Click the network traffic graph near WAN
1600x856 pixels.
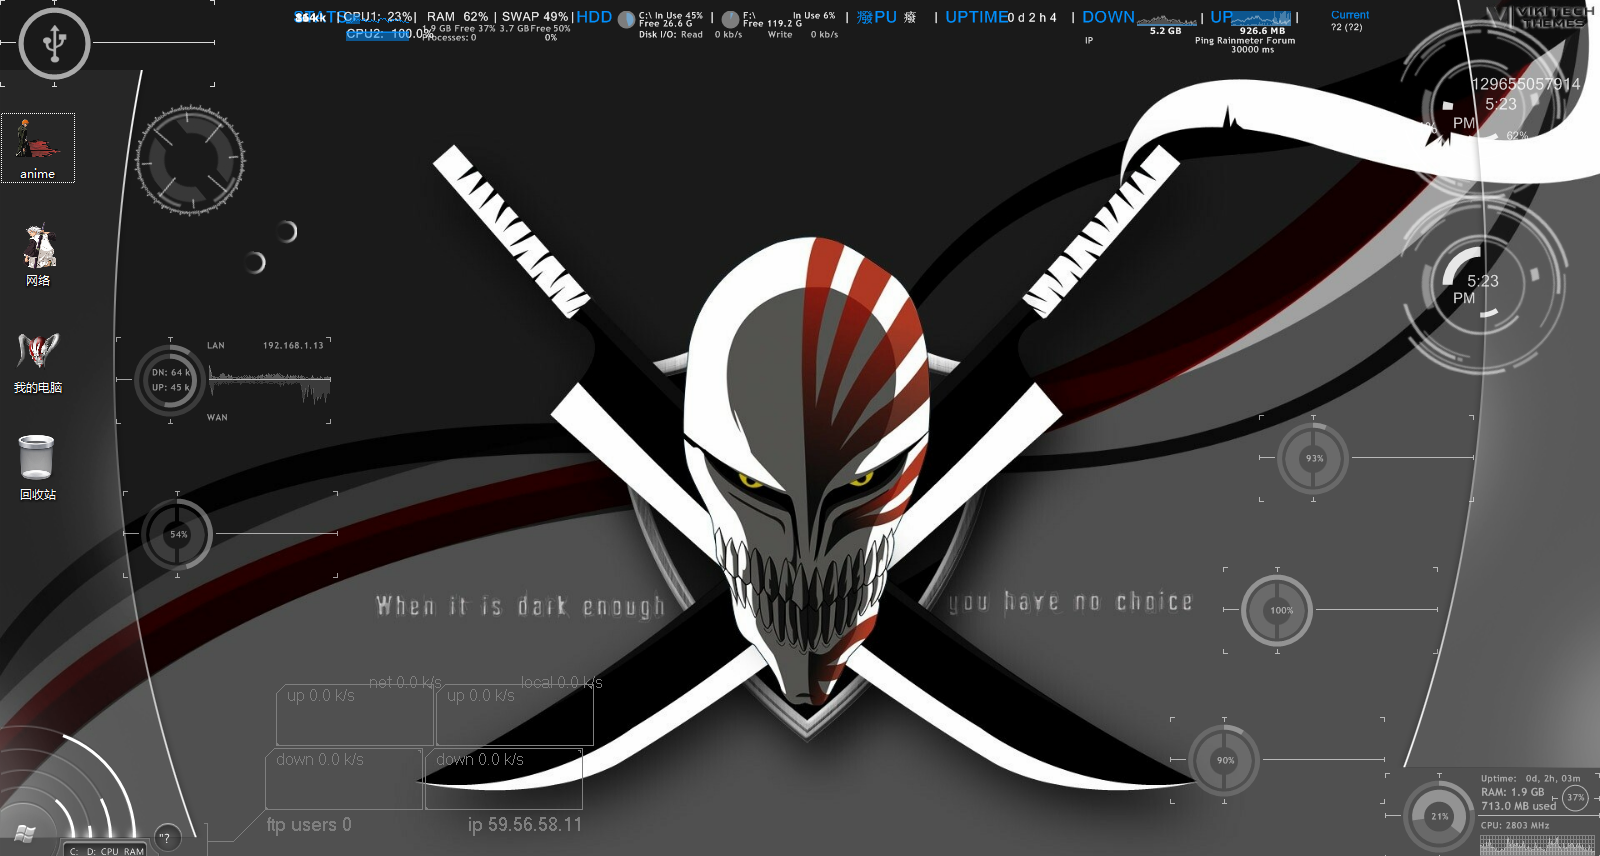coord(269,384)
